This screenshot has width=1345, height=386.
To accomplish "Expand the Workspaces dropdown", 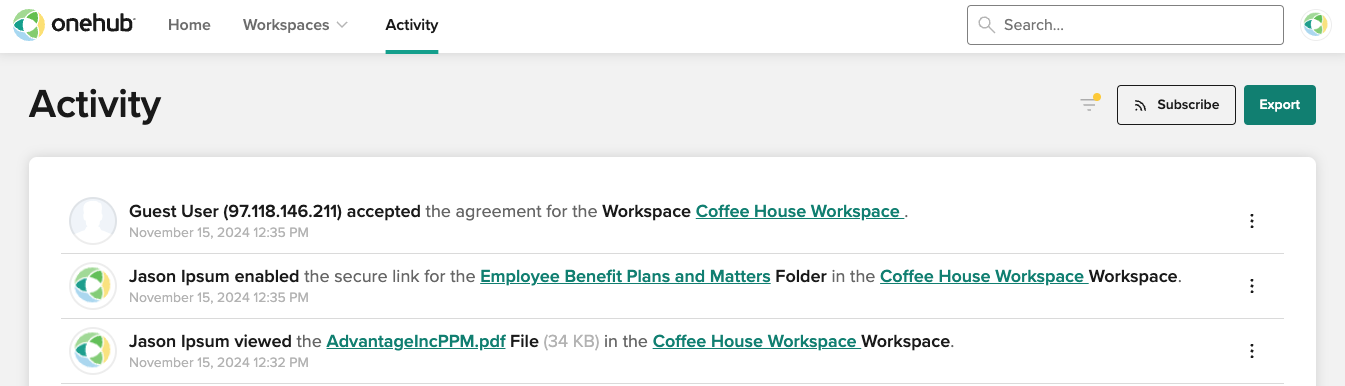I will pos(295,25).
